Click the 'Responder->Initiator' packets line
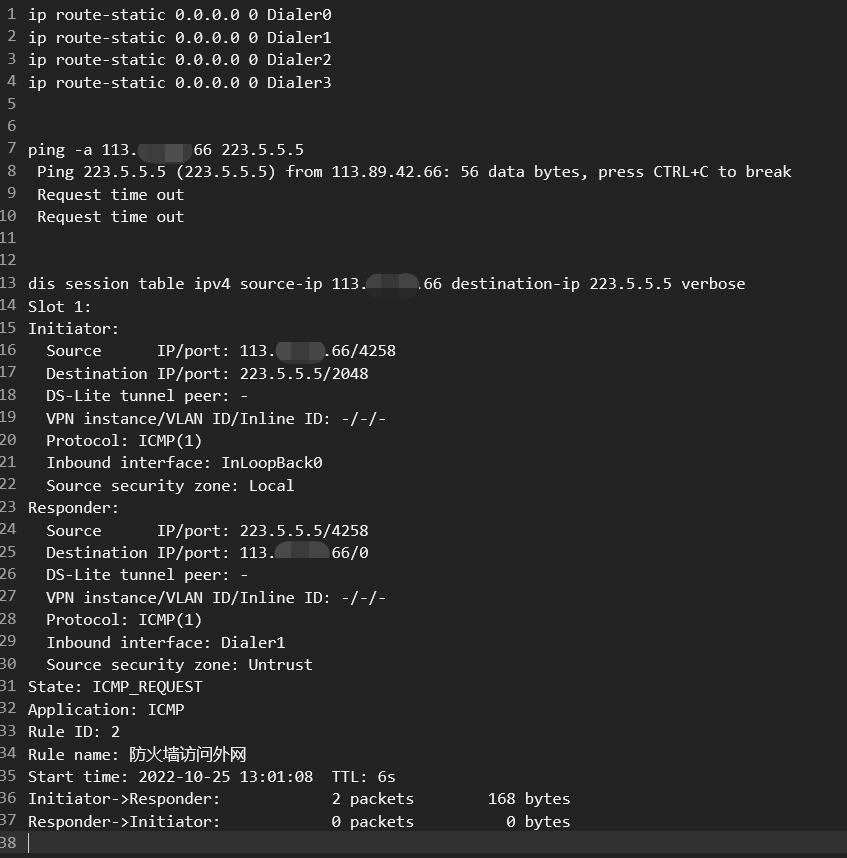Screen dimensions: 847x858 [x=299, y=821]
